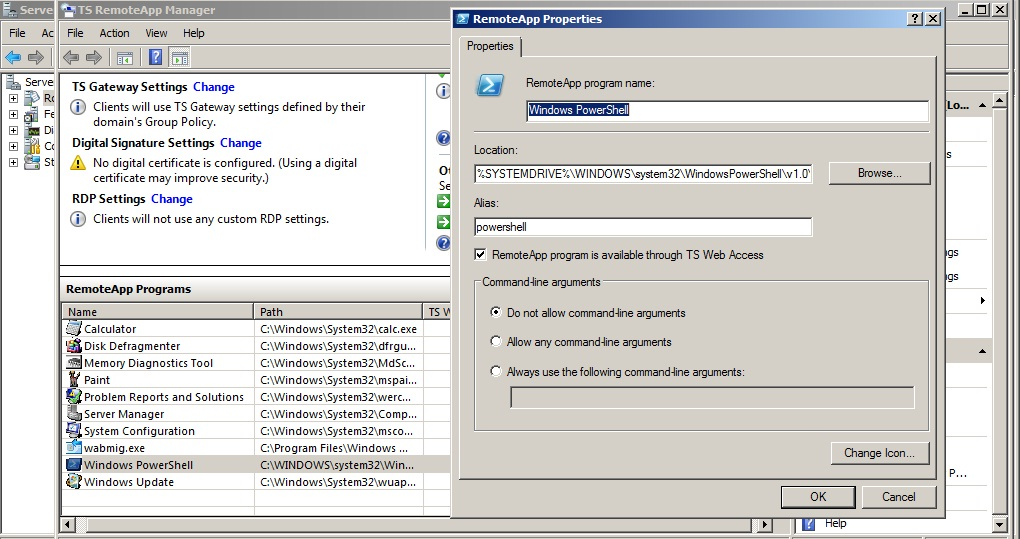Select the Paint program icon
The height and width of the screenshot is (539, 1020).
click(x=74, y=380)
